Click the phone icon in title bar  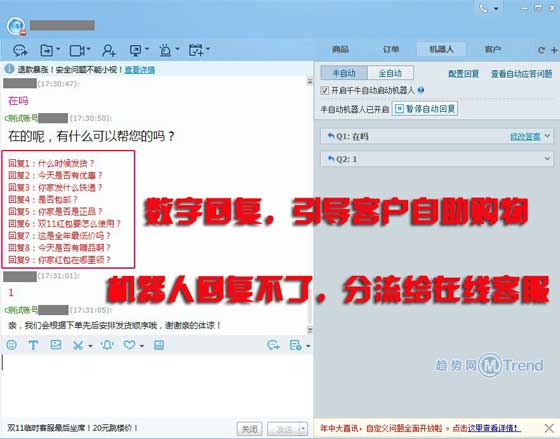pyautogui.click(x=484, y=8)
